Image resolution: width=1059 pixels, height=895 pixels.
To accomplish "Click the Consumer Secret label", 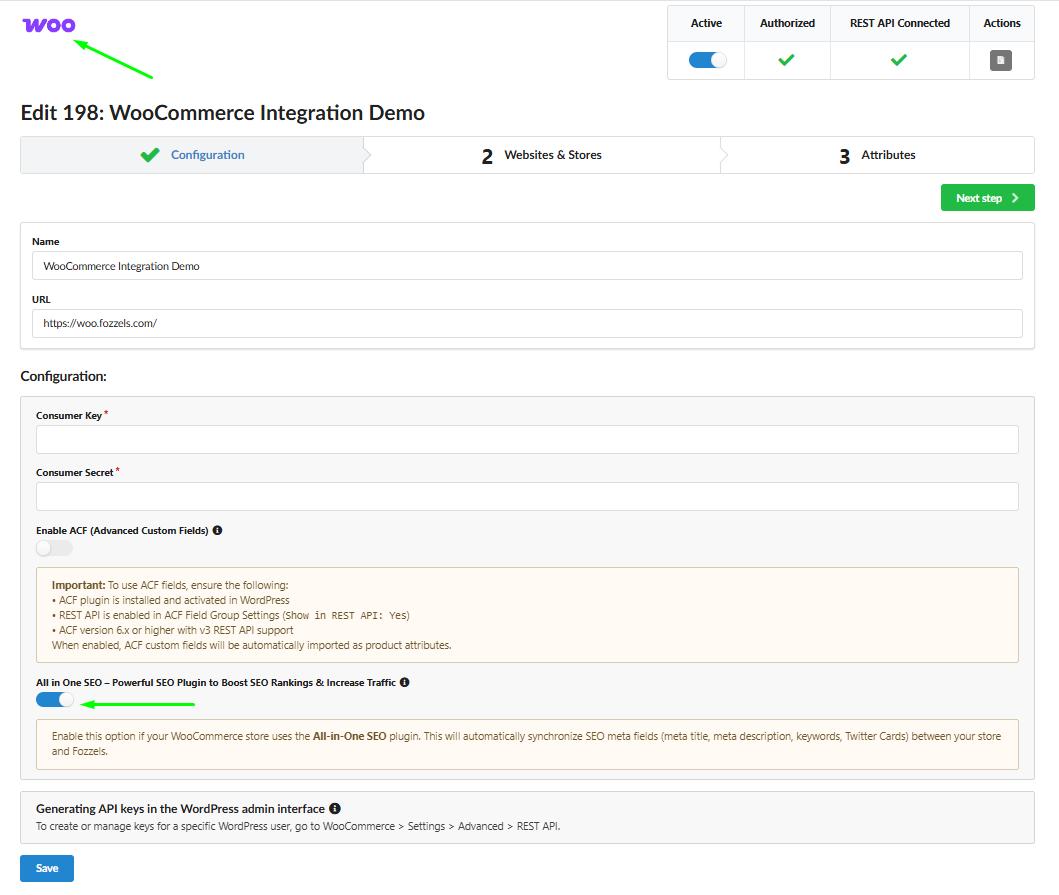I will pos(74,473).
